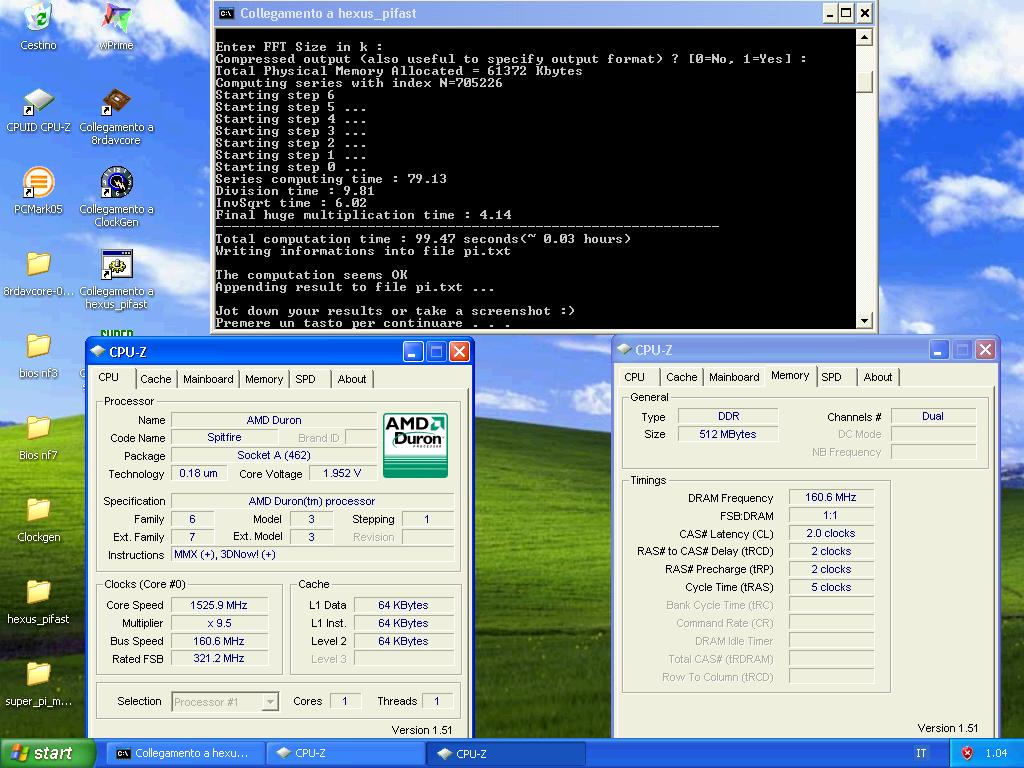Click the CPU-Z icon in left window title bar
The width and height of the screenshot is (1024, 768).
98,351
